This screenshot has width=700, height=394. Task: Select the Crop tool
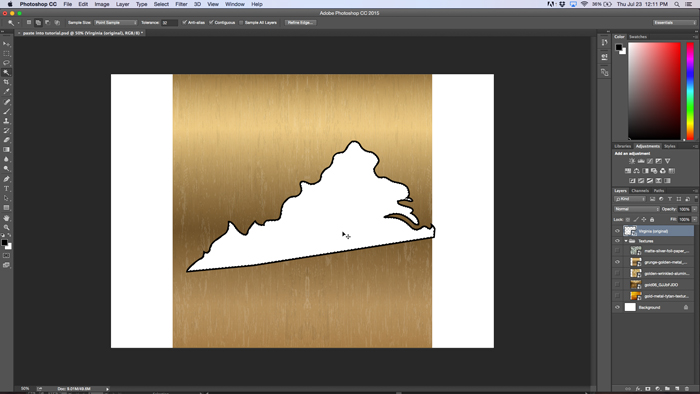point(6,82)
